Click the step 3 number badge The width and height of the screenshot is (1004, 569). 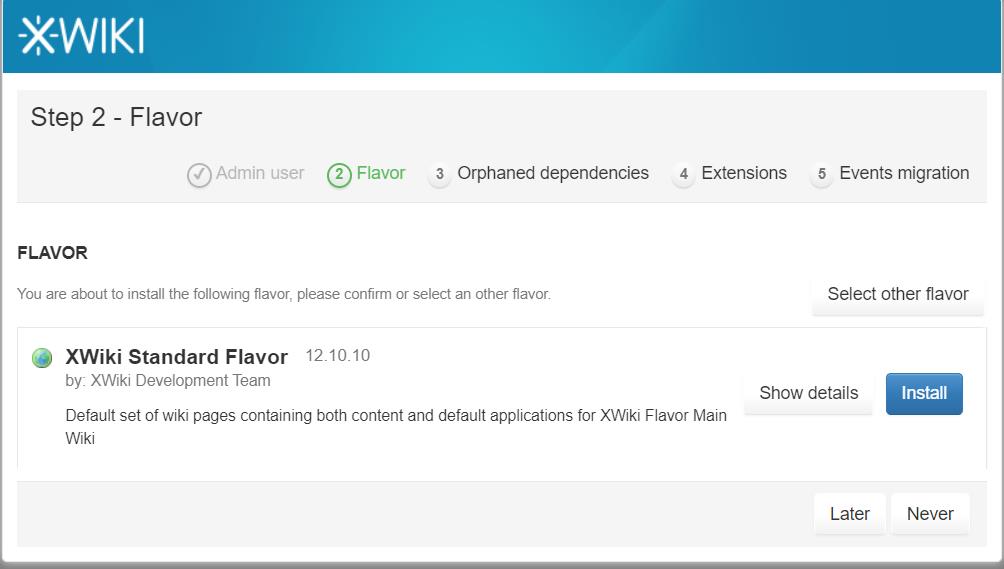pyautogui.click(x=439, y=174)
